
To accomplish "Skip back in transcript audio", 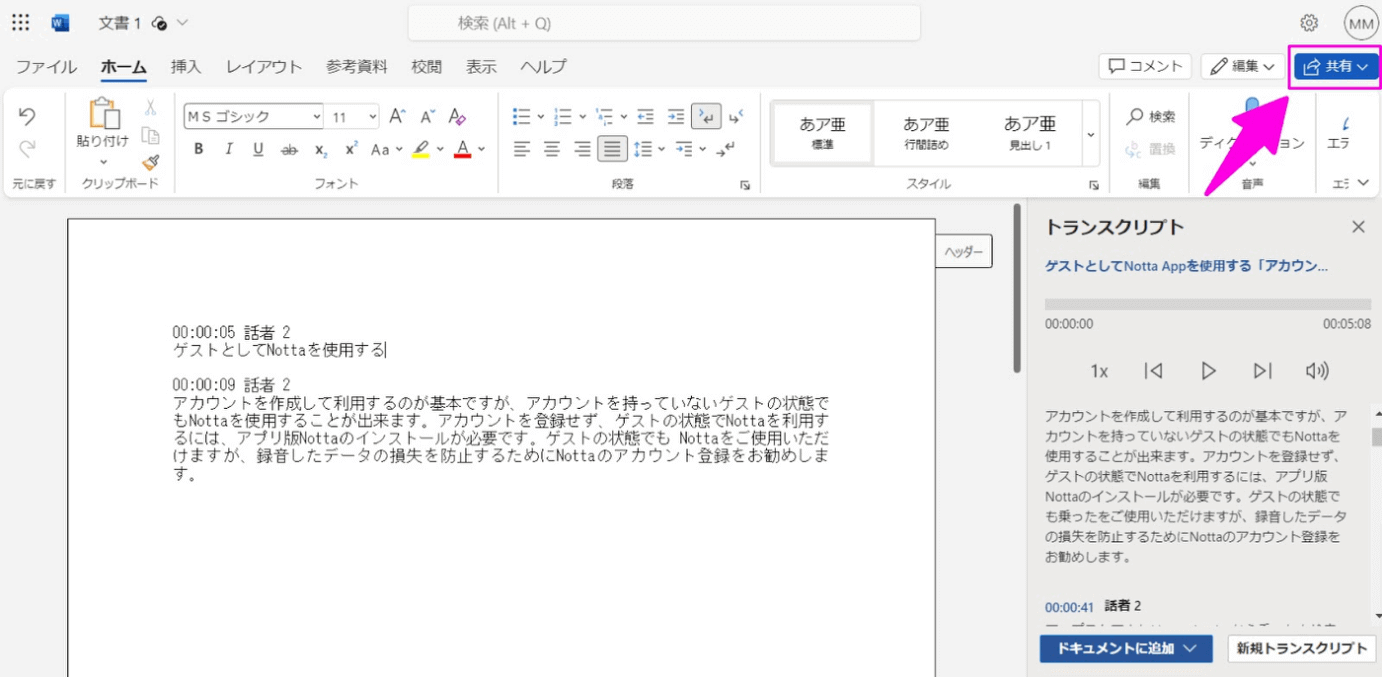I will [x=1153, y=371].
